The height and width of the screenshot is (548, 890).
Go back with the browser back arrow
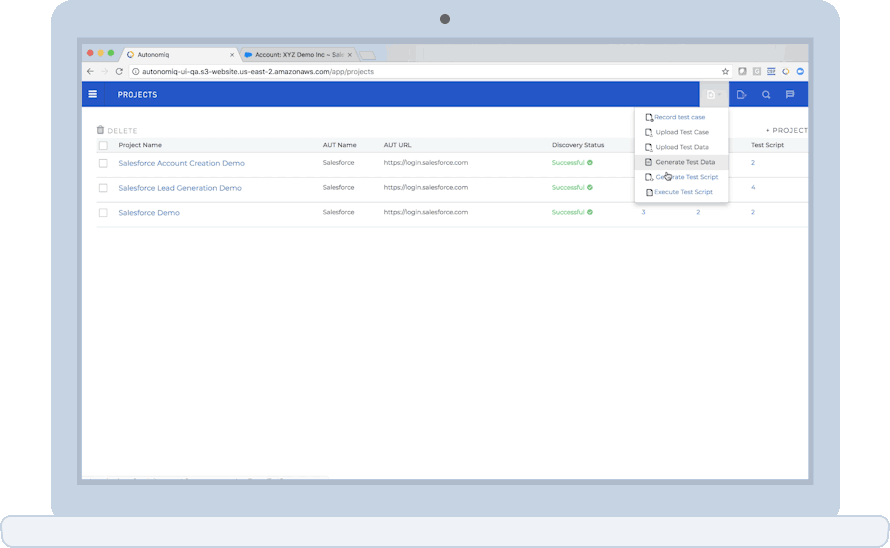(90, 72)
